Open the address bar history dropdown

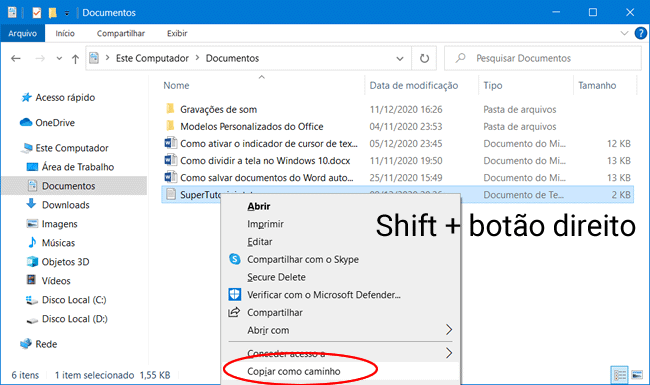click(400, 59)
